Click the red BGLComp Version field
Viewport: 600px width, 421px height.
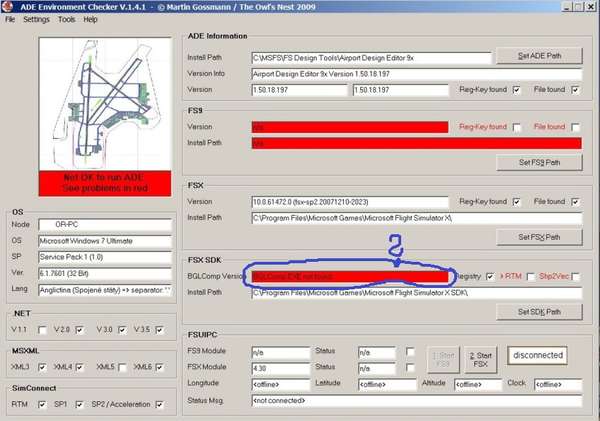349,277
